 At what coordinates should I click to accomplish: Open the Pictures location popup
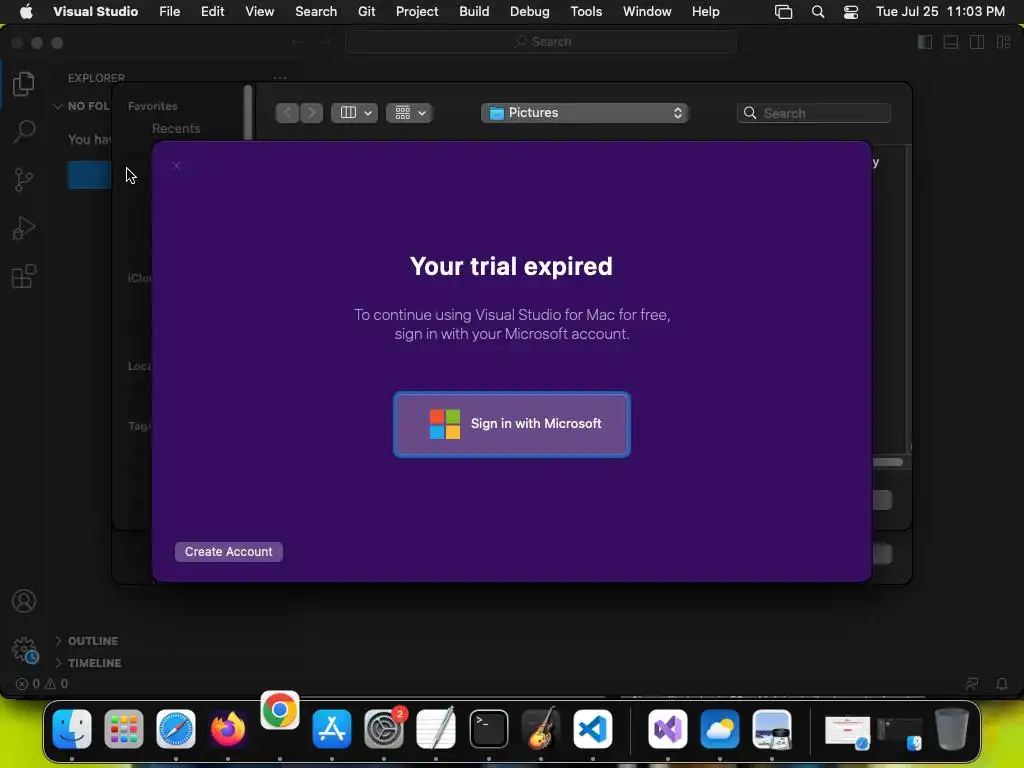584,113
